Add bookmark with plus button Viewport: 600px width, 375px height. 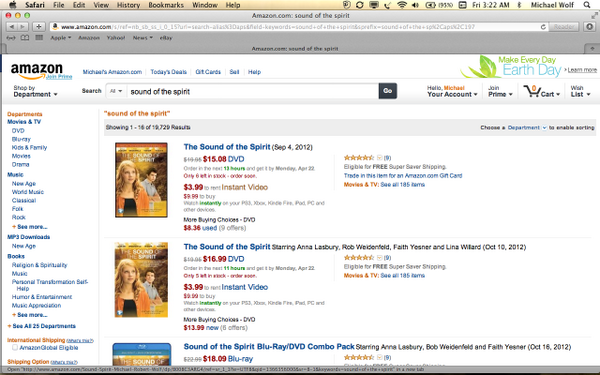39,27
